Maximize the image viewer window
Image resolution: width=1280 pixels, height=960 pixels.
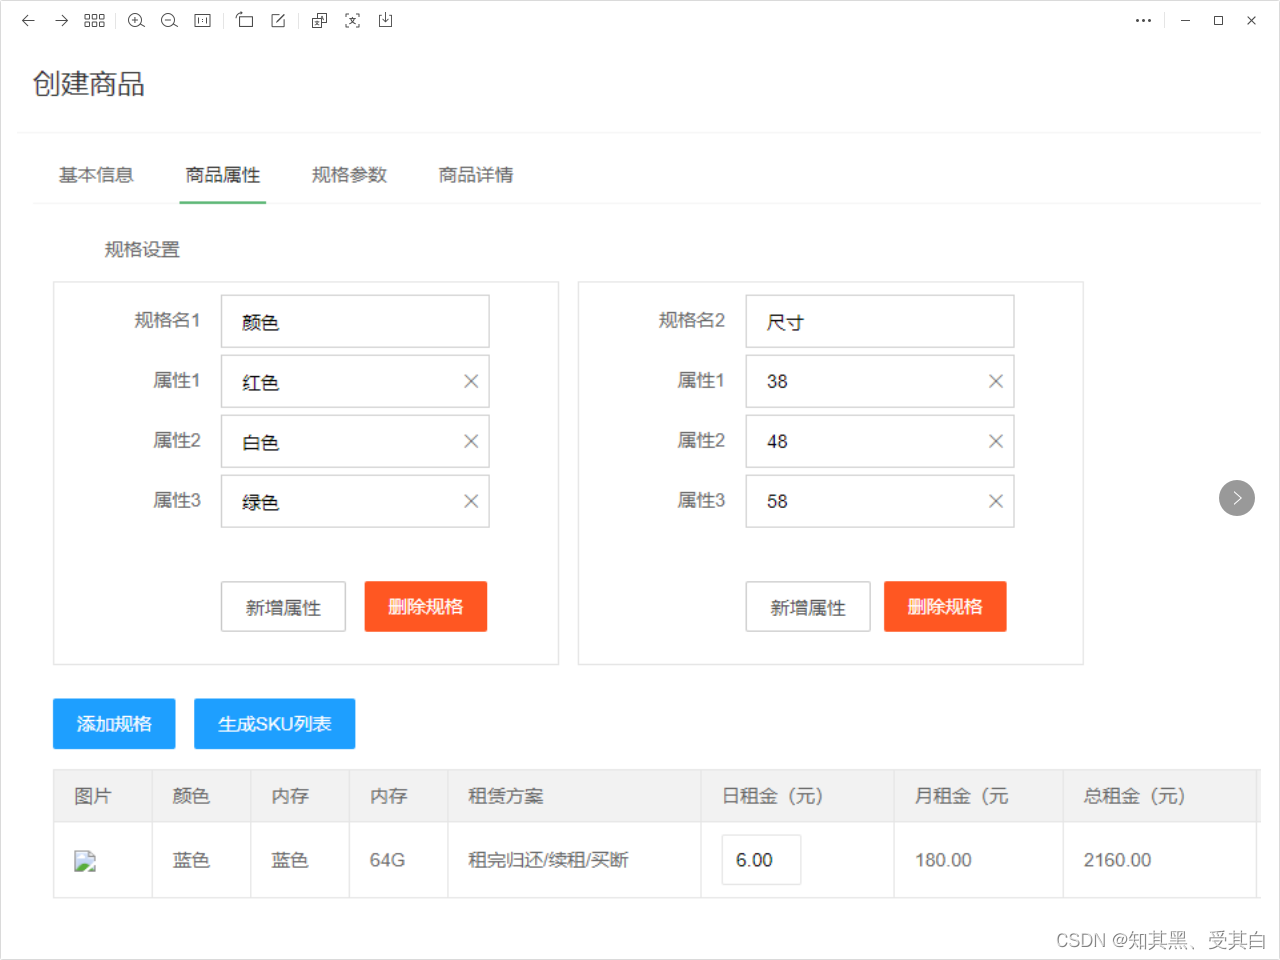(x=1218, y=20)
